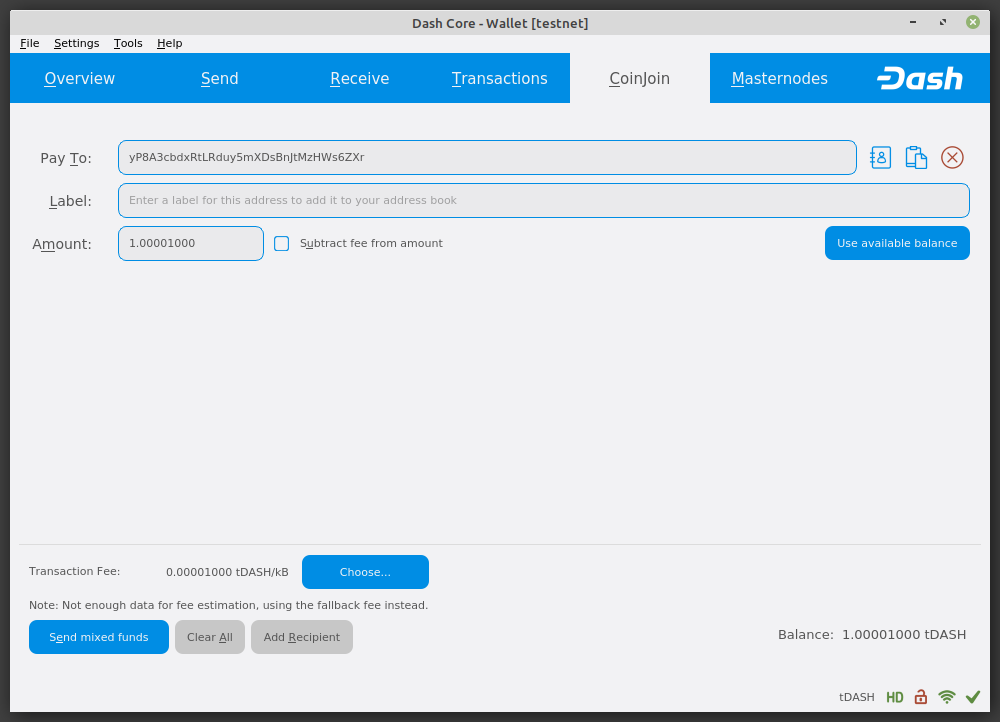
Task: Go to the Masternodes tab
Action: [779, 79]
